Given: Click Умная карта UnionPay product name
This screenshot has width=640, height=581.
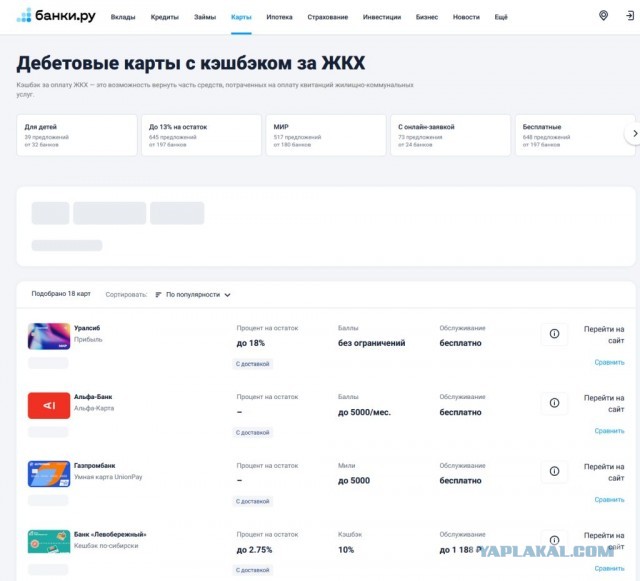Looking at the screenshot, I should pyautogui.click(x=108, y=477).
